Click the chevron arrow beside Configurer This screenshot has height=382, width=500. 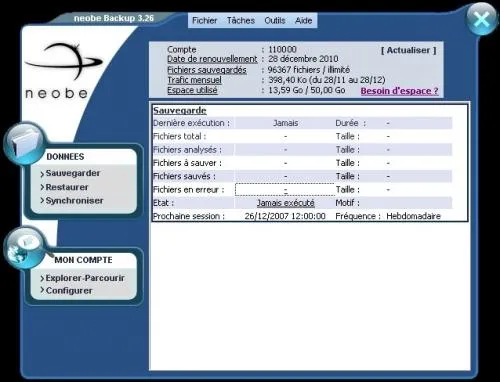(x=42, y=290)
